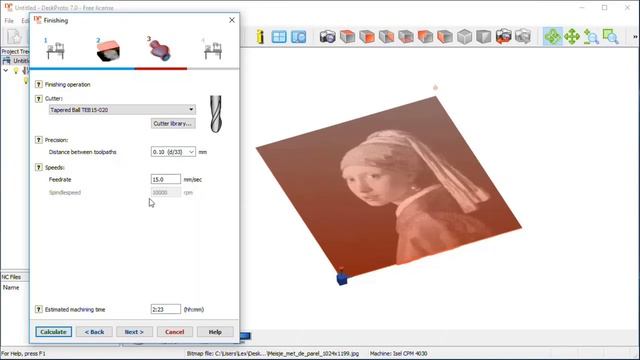Click the Name column header

11,287
